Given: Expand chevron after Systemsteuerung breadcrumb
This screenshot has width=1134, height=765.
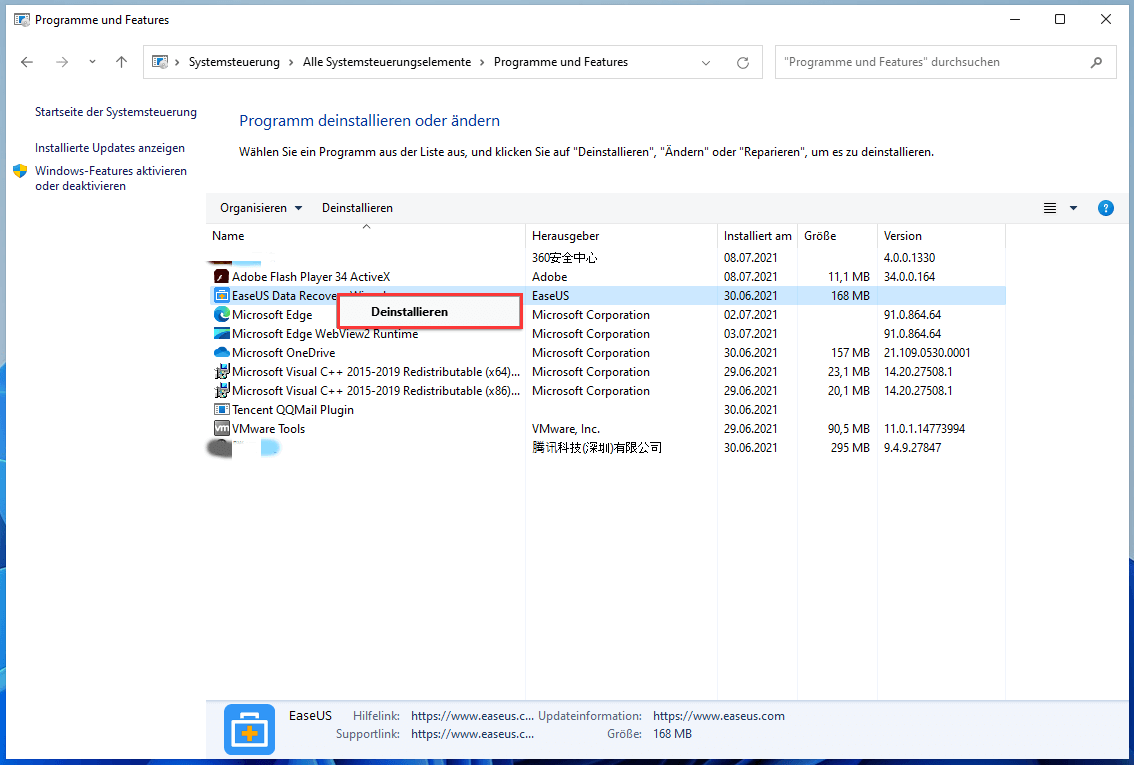Looking at the screenshot, I should [x=291, y=62].
